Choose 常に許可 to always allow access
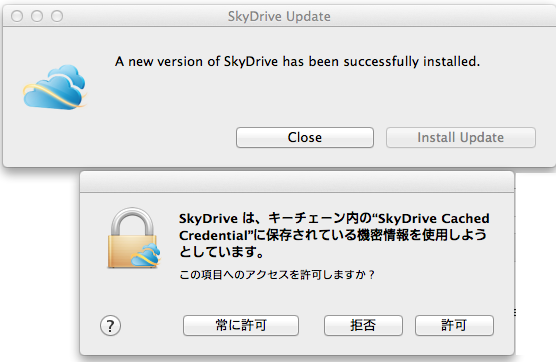This screenshot has width=556, height=362. point(241,325)
